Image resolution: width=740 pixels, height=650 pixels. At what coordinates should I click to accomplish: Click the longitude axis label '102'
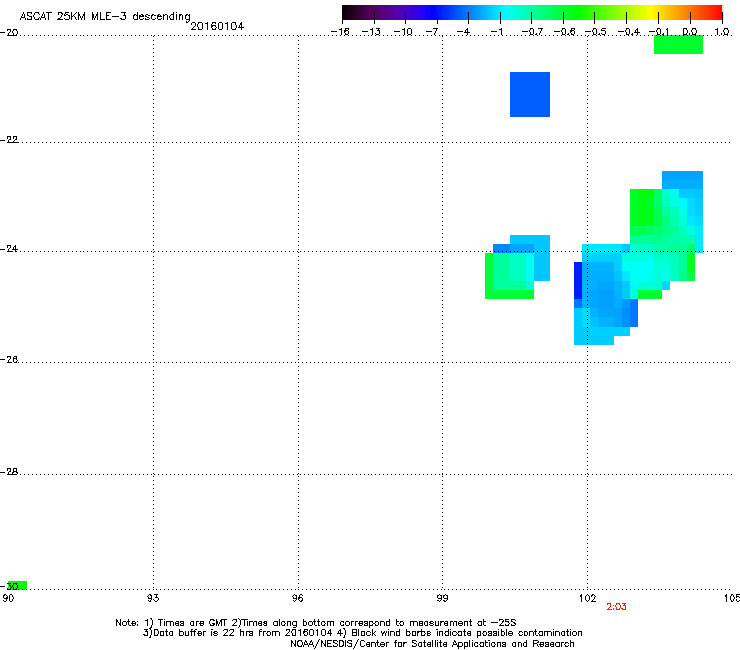click(x=587, y=599)
